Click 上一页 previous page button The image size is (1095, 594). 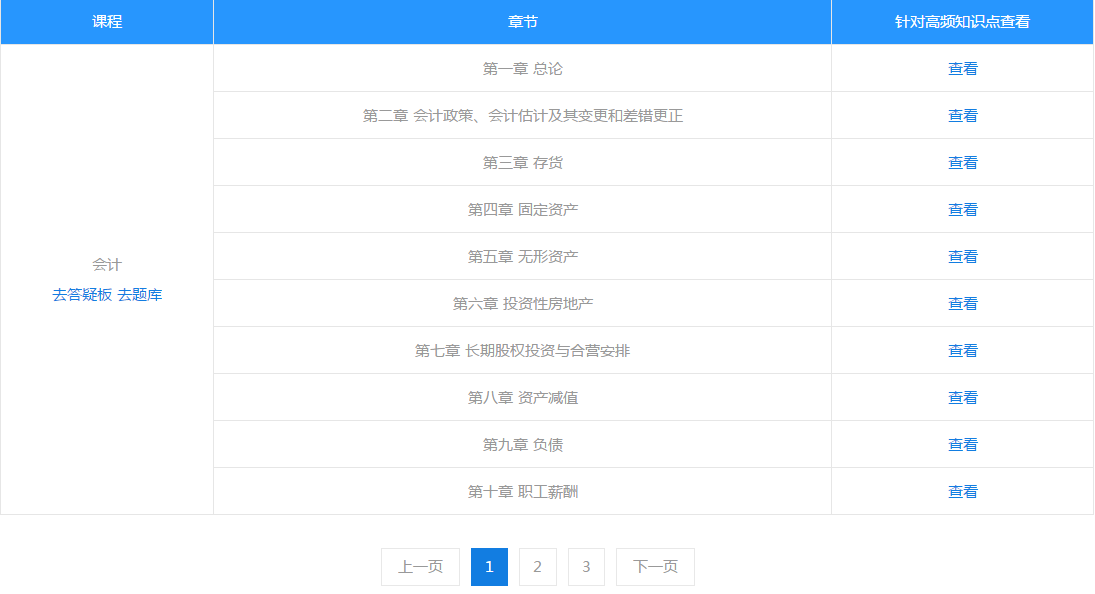click(x=420, y=567)
